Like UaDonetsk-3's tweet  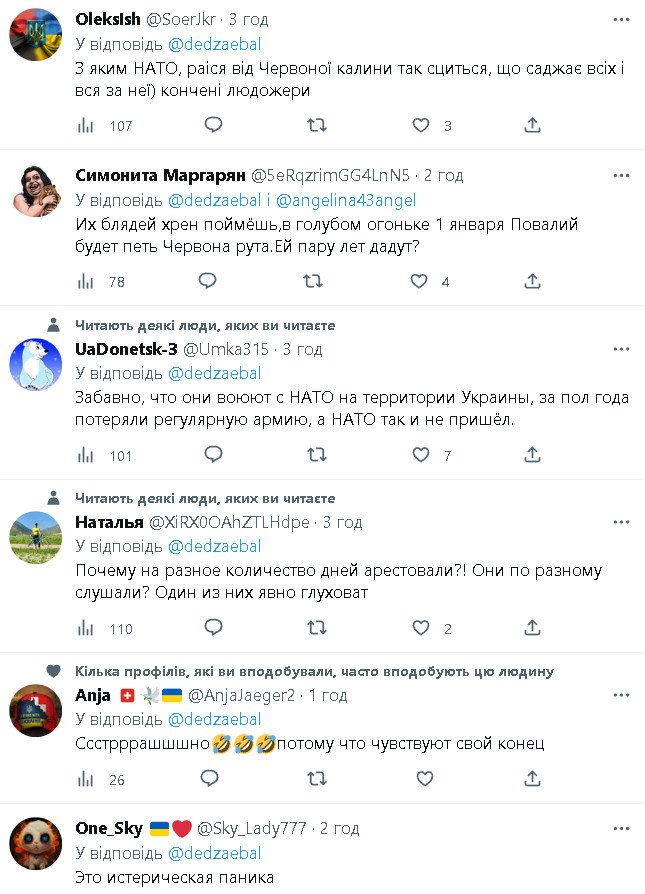tap(421, 455)
